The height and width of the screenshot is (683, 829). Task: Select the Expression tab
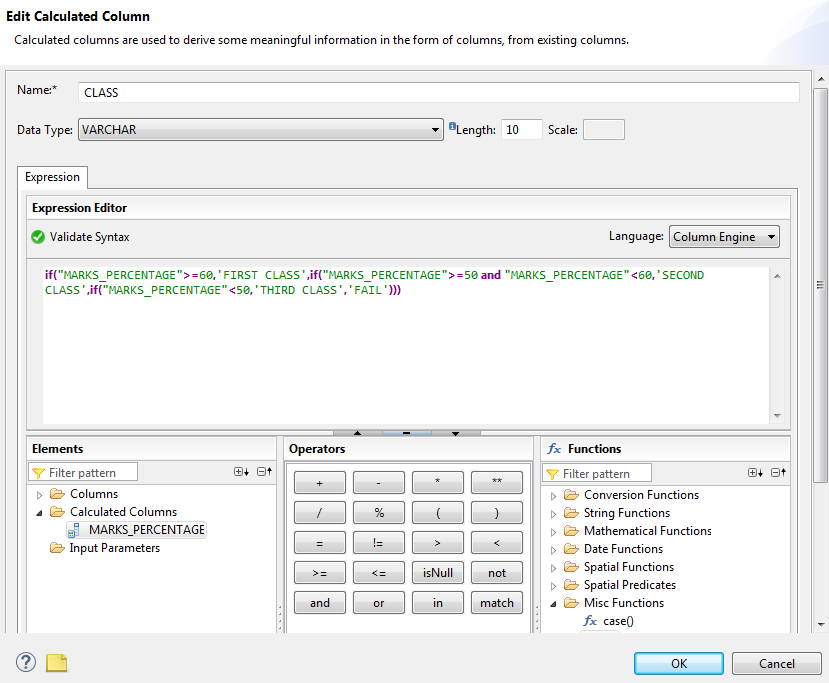(52, 177)
